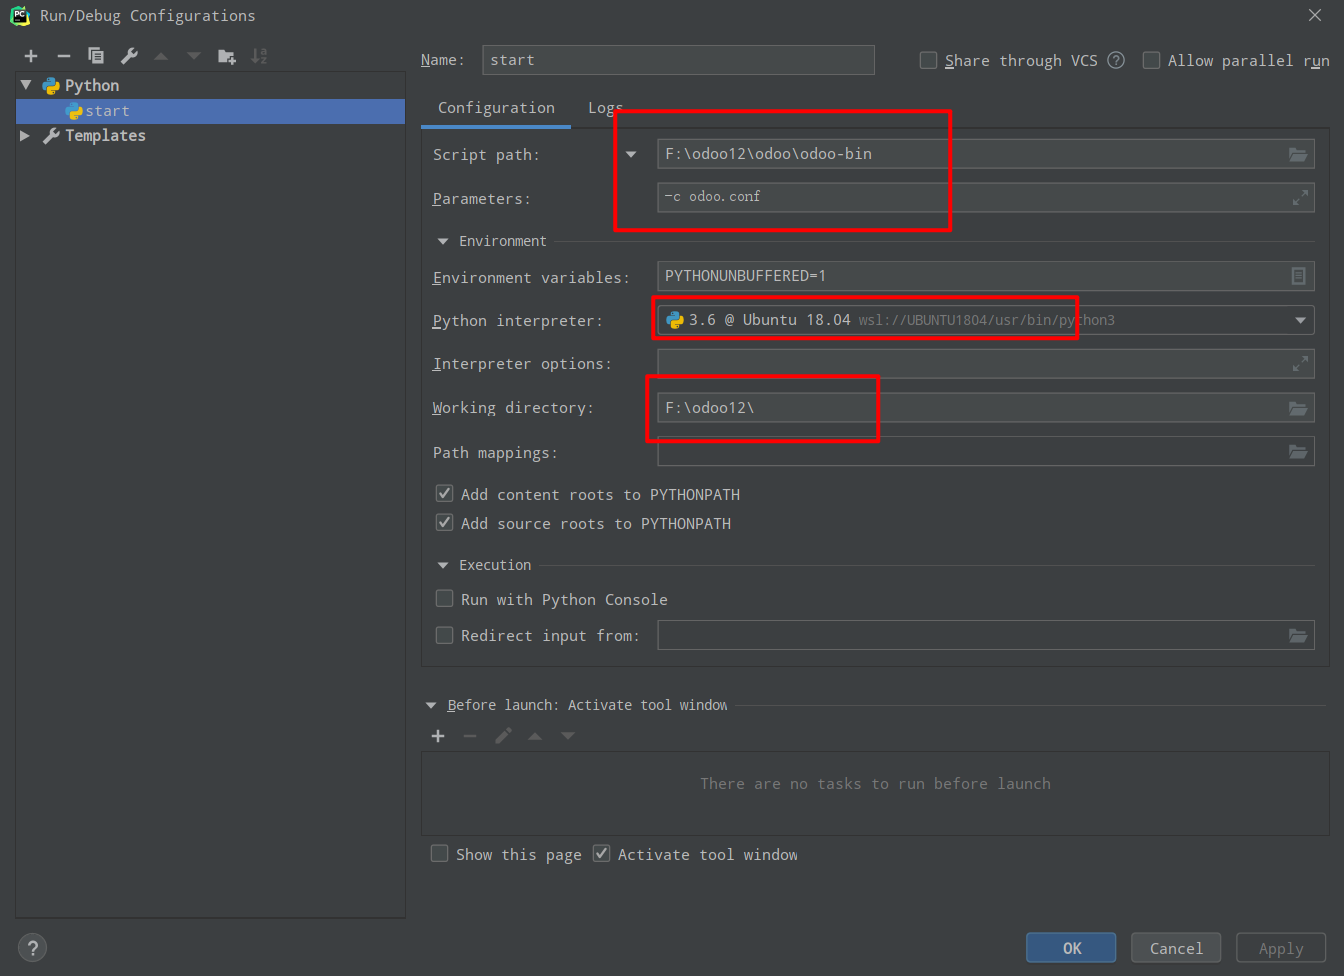Image resolution: width=1344 pixels, height=976 pixels.
Task: Collapse the Environment section
Action: (443, 241)
